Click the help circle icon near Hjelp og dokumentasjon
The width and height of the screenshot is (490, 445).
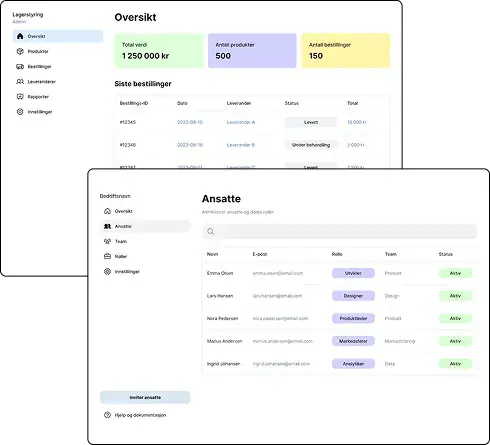click(107, 415)
